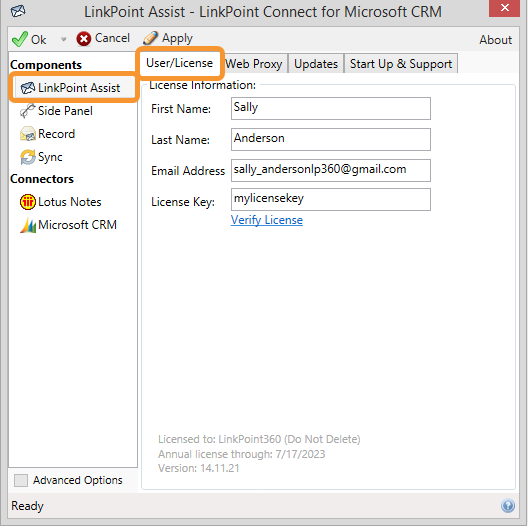This screenshot has width=528, height=528.
Task: Click the Email Address input field
Action: pos(331,170)
